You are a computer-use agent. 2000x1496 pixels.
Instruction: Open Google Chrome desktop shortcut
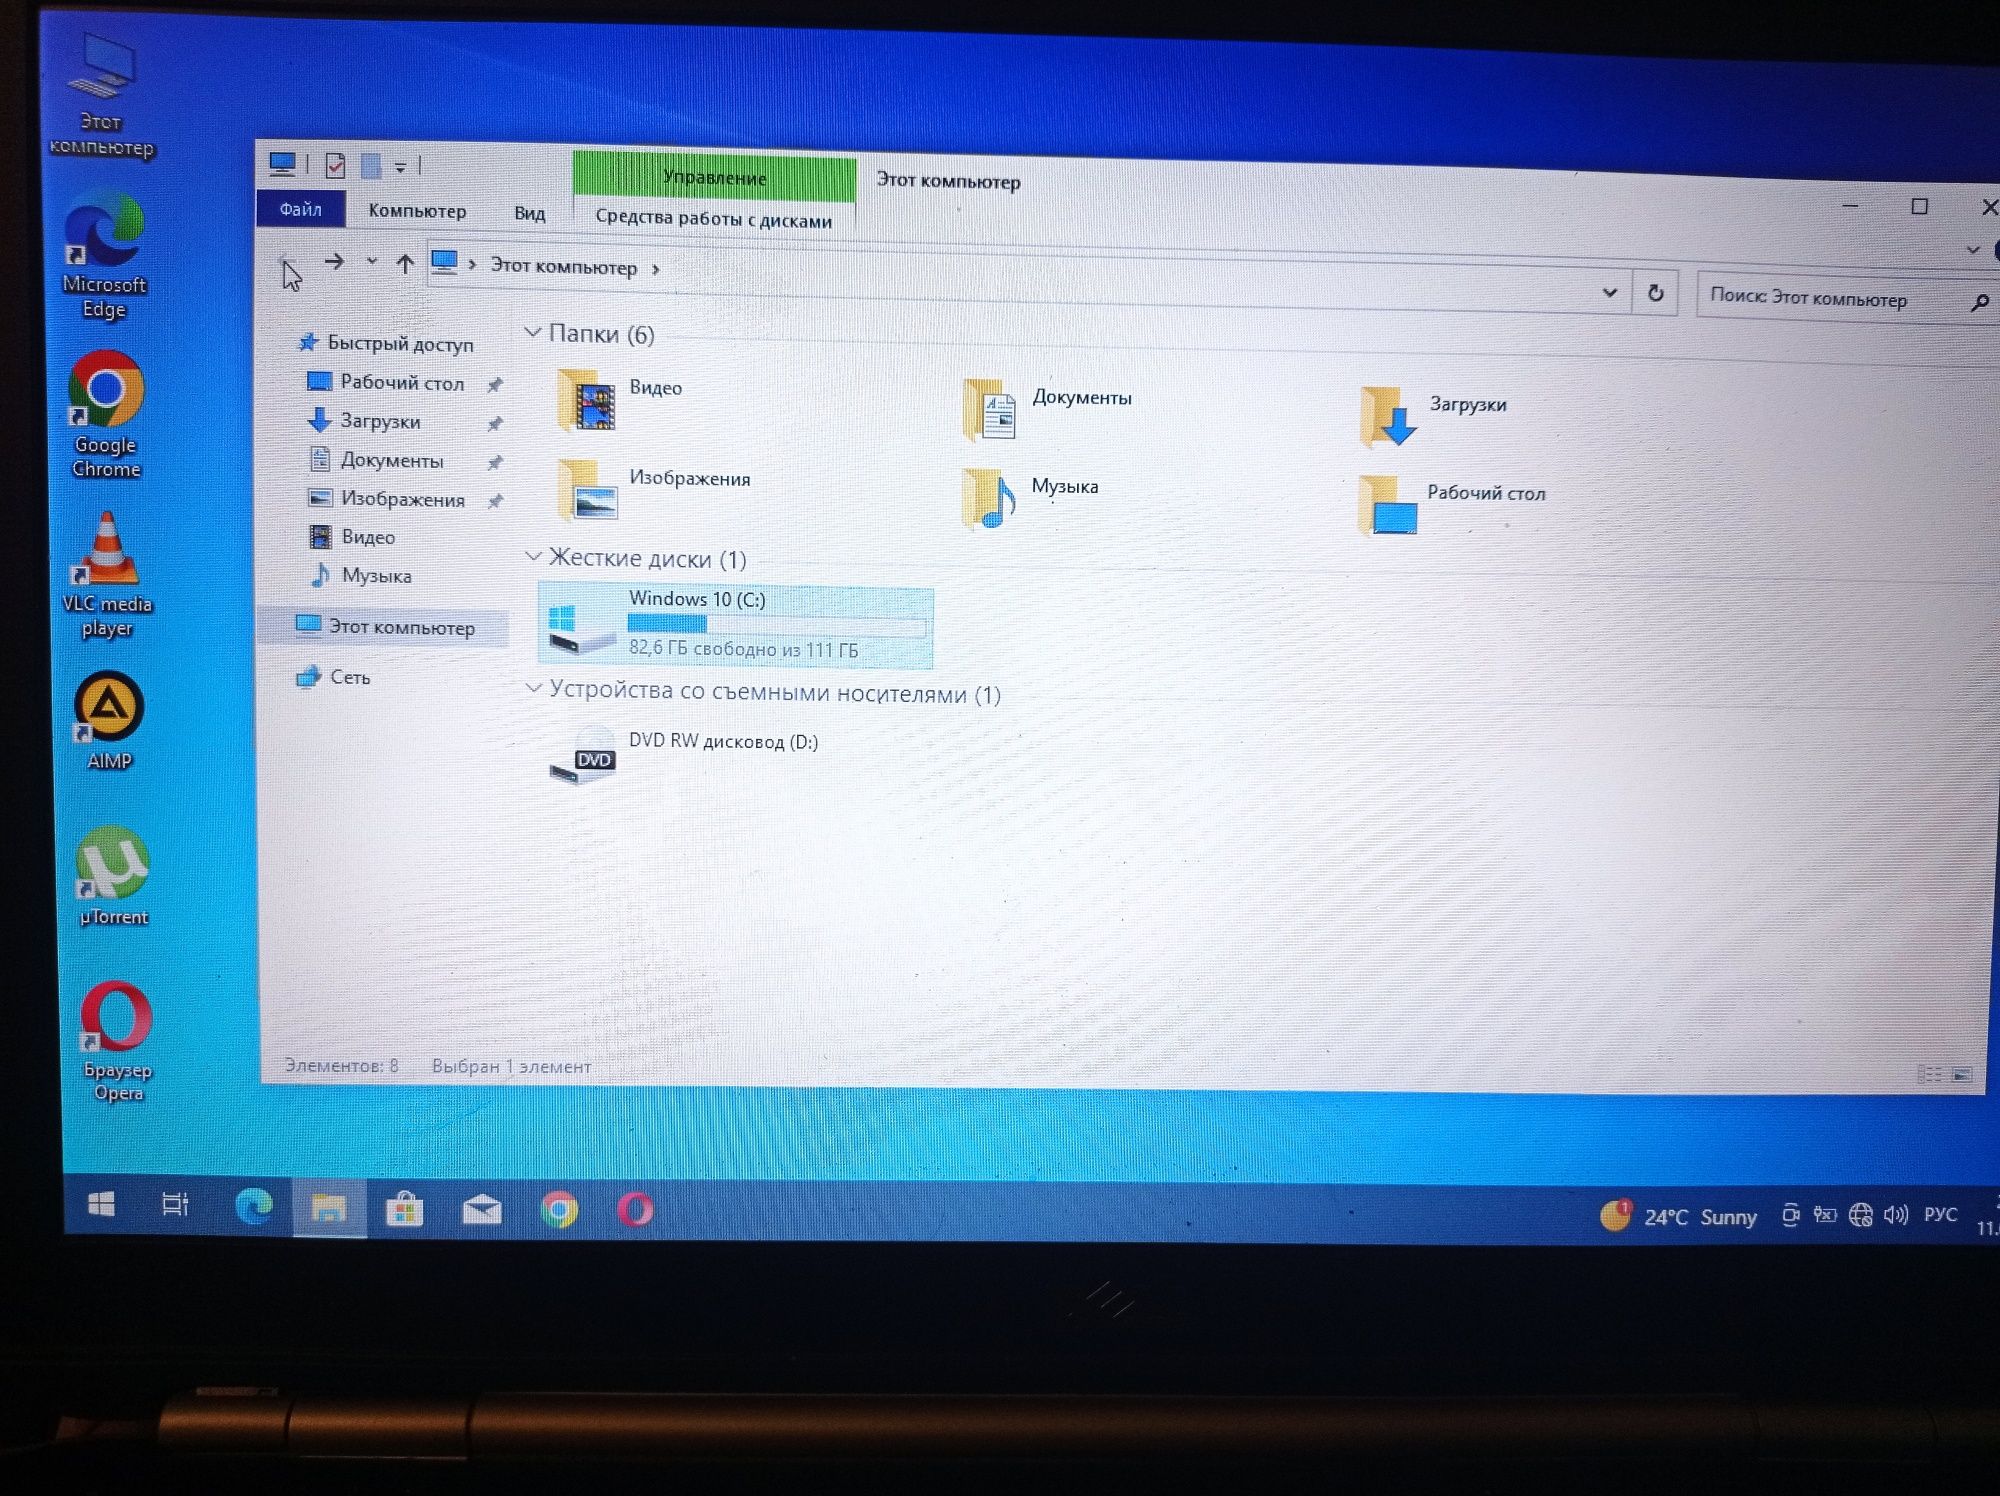click(x=106, y=414)
